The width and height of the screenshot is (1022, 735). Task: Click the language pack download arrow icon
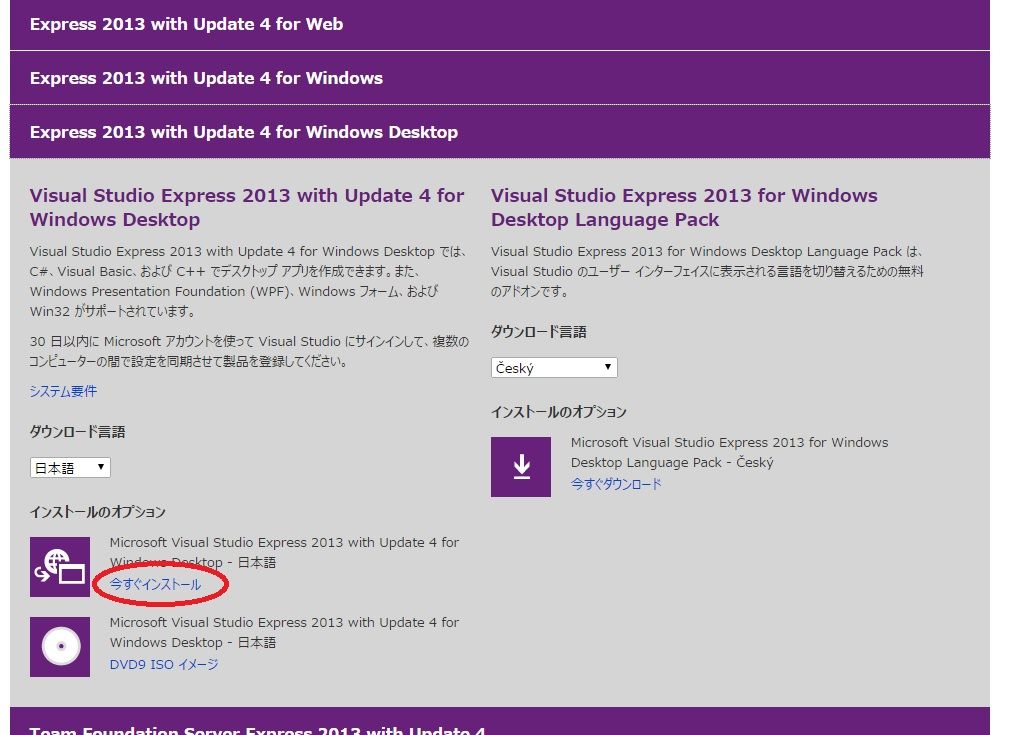coord(521,467)
